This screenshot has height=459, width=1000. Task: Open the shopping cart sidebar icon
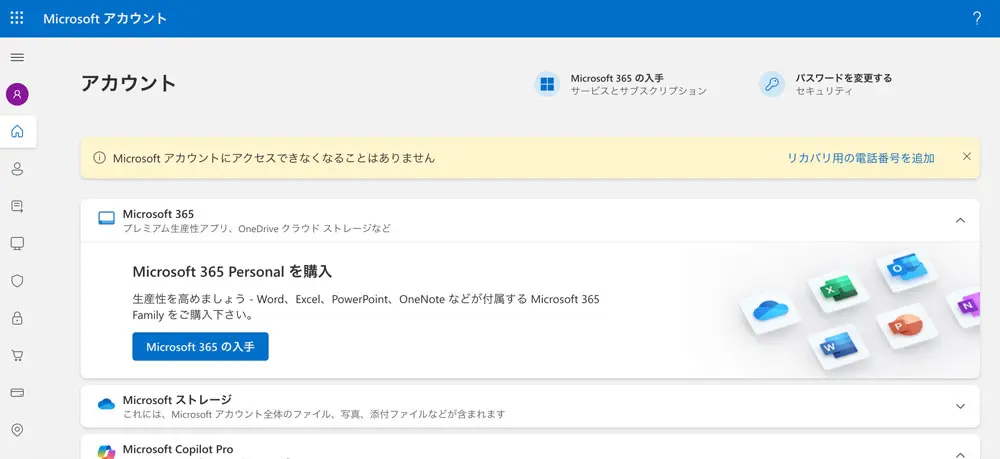point(17,355)
